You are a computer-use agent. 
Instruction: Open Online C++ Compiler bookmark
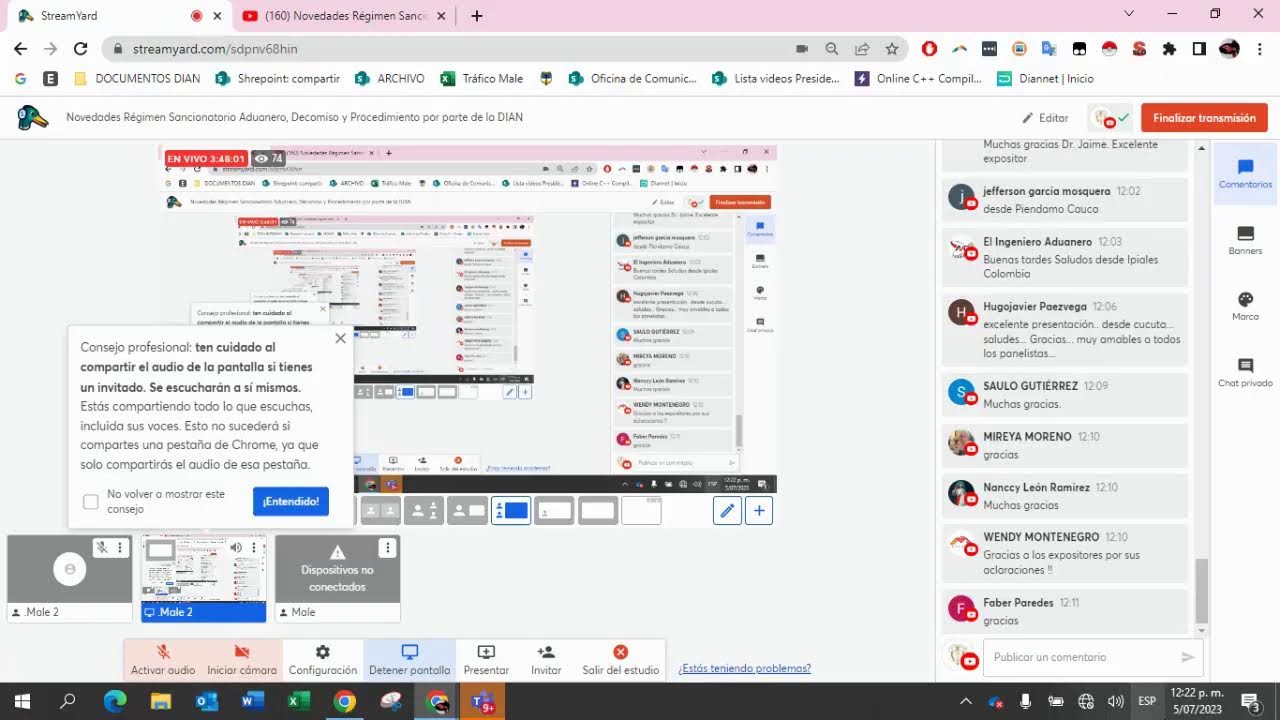(x=918, y=78)
